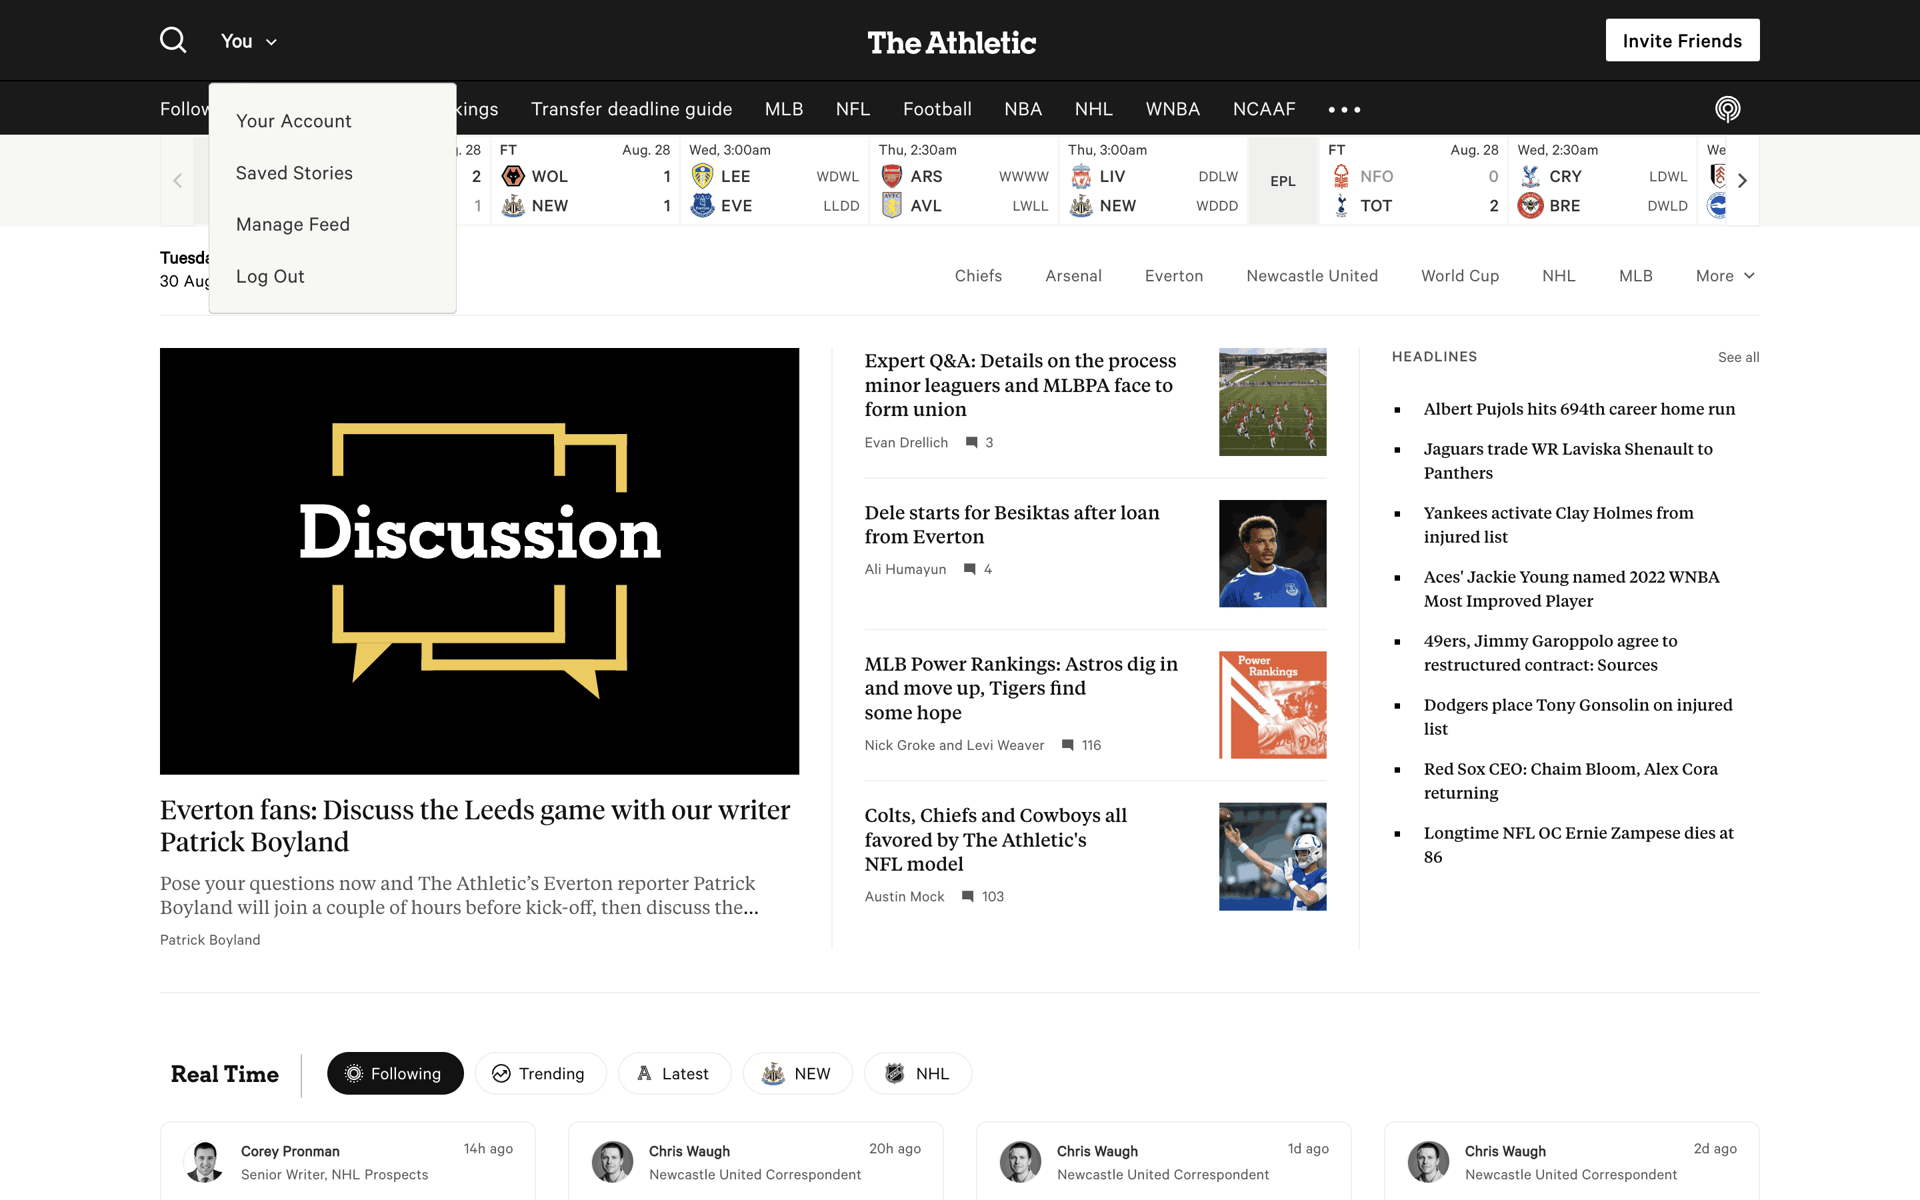The height and width of the screenshot is (1200, 1920).
Task: Click the Brentford crest in scoreboard
Action: [1530, 205]
